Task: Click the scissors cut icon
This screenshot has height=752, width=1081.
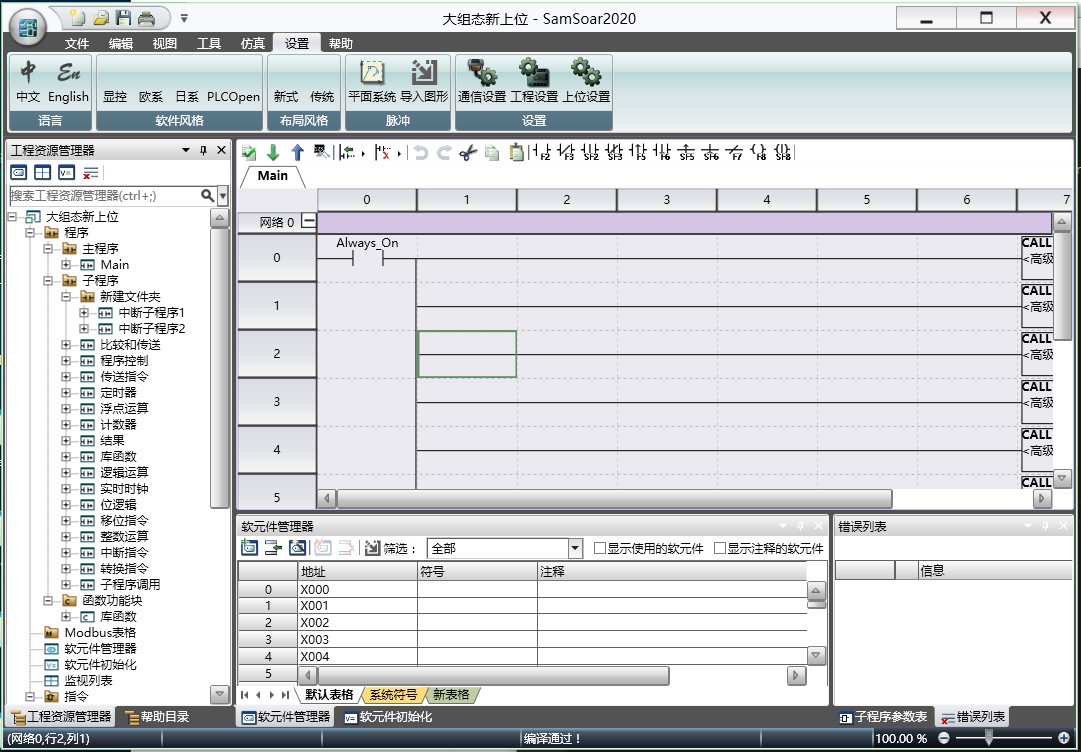Action: pyautogui.click(x=468, y=153)
